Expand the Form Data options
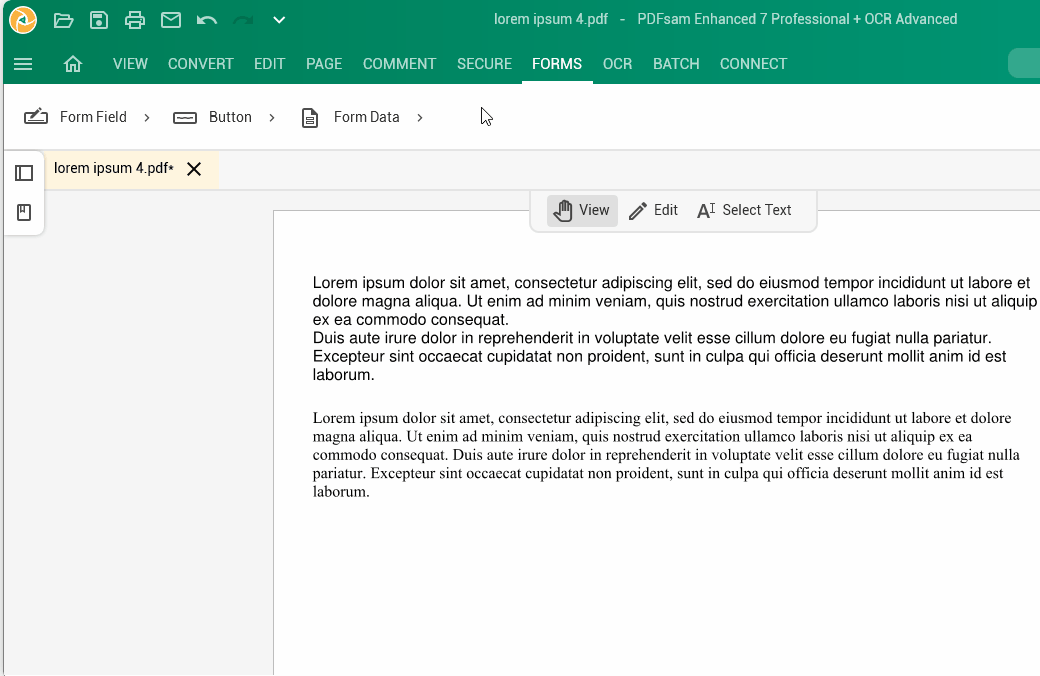The height and width of the screenshot is (676, 1040). tap(419, 117)
